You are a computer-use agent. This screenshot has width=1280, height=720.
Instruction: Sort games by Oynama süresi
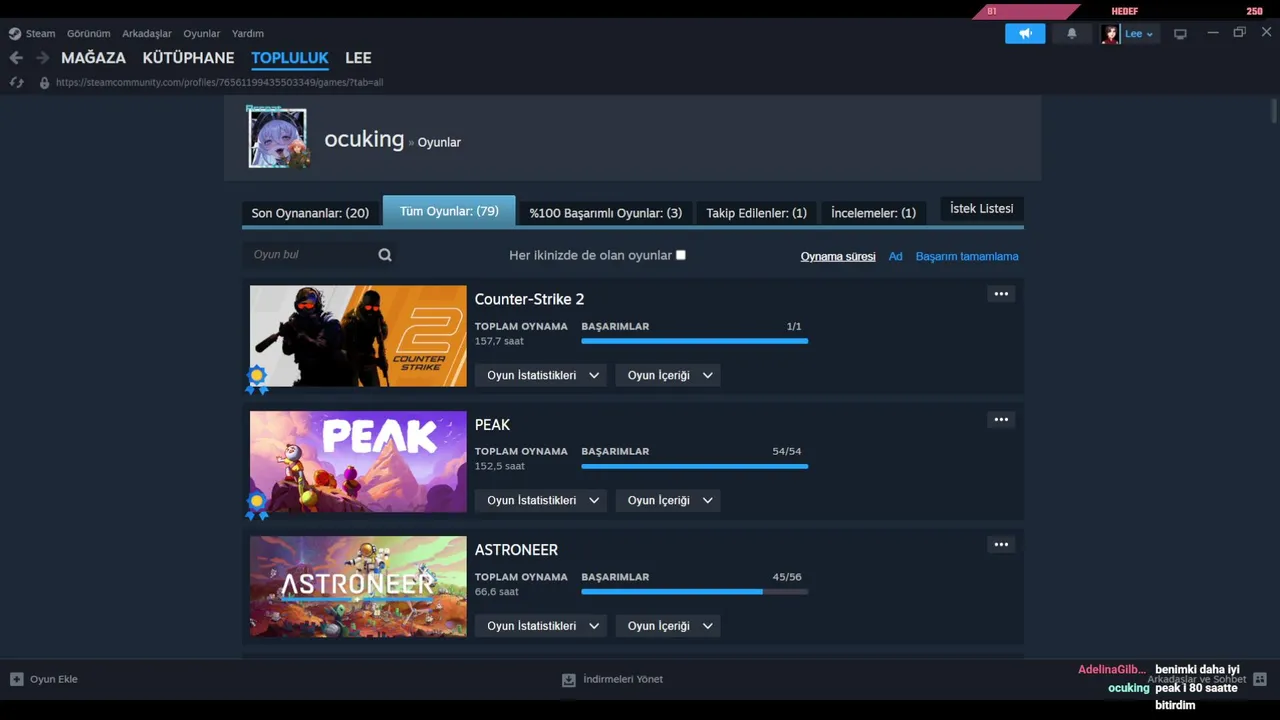838,257
